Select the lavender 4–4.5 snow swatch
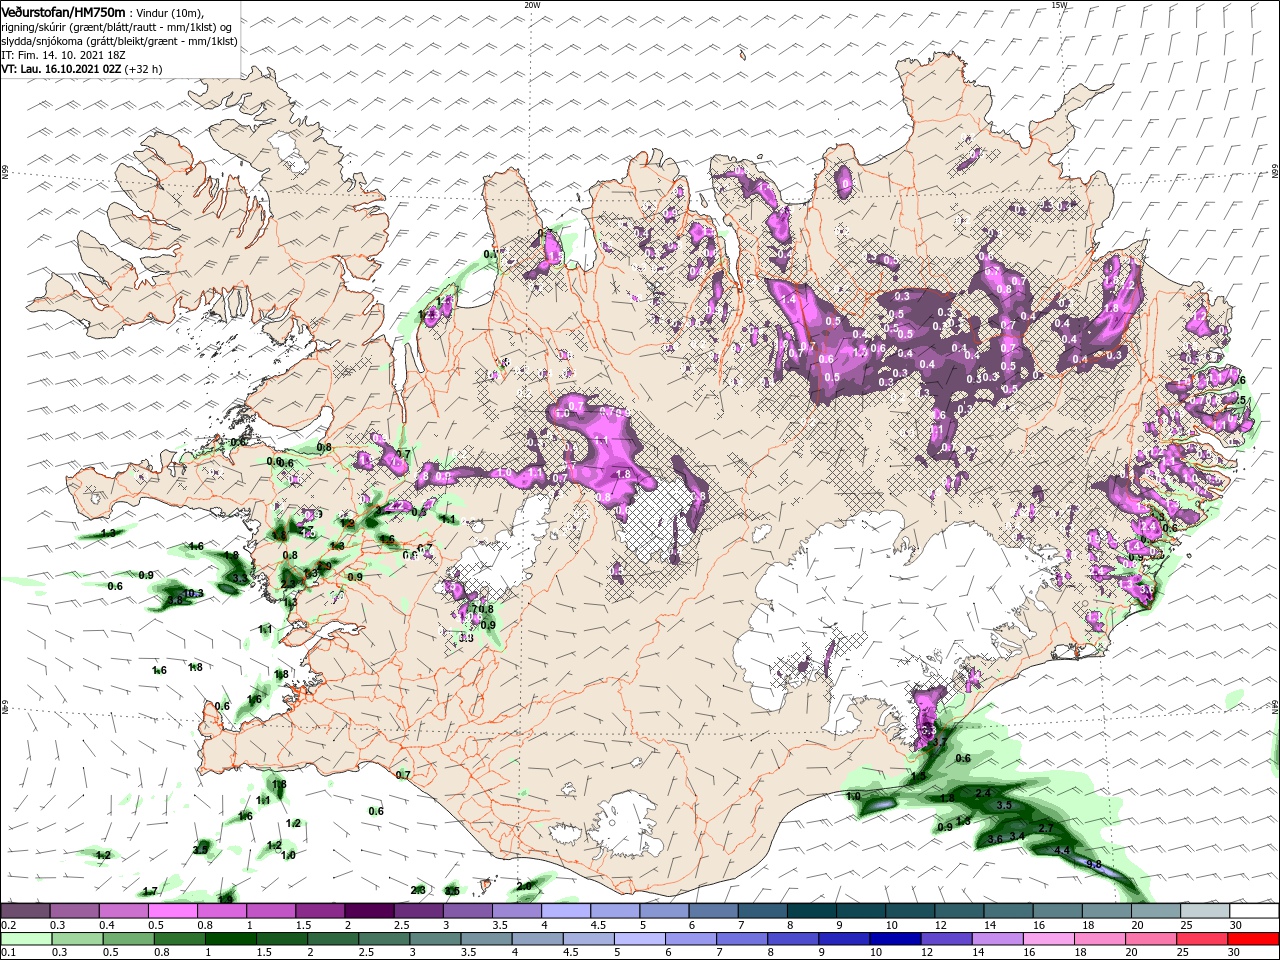Screen dimensions: 1280x960 click(566, 911)
